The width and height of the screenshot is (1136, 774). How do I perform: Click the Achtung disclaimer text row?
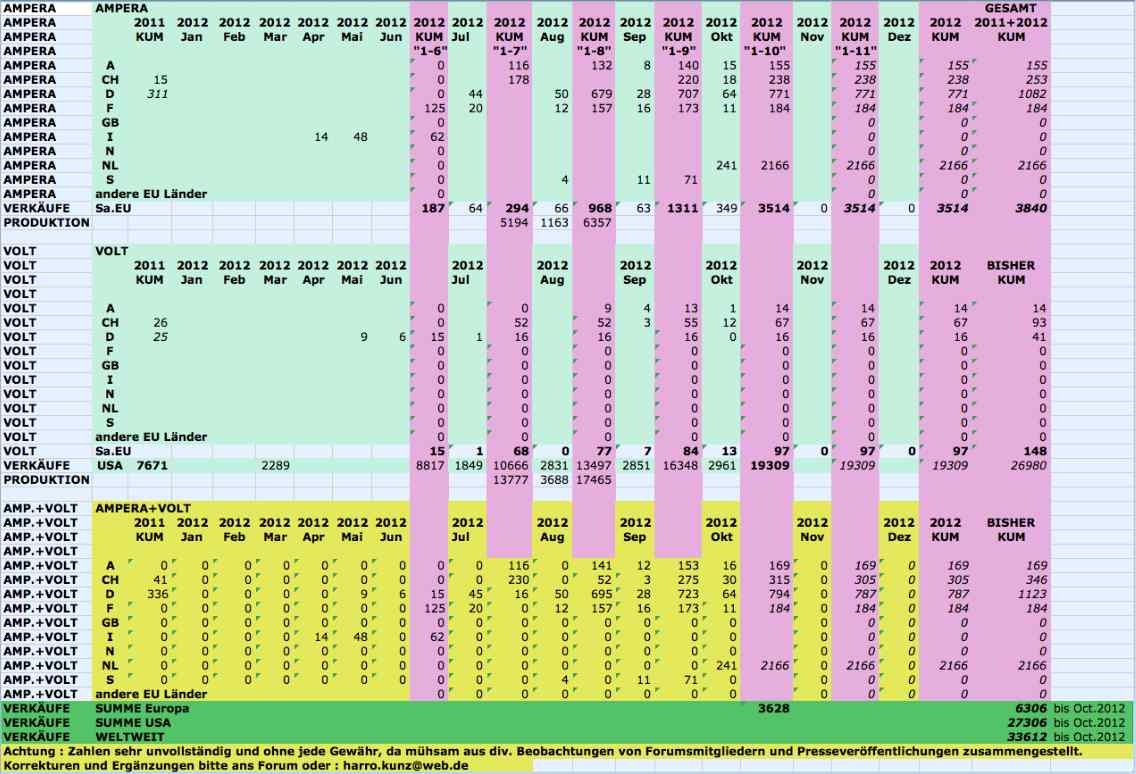(x=540, y=751)
